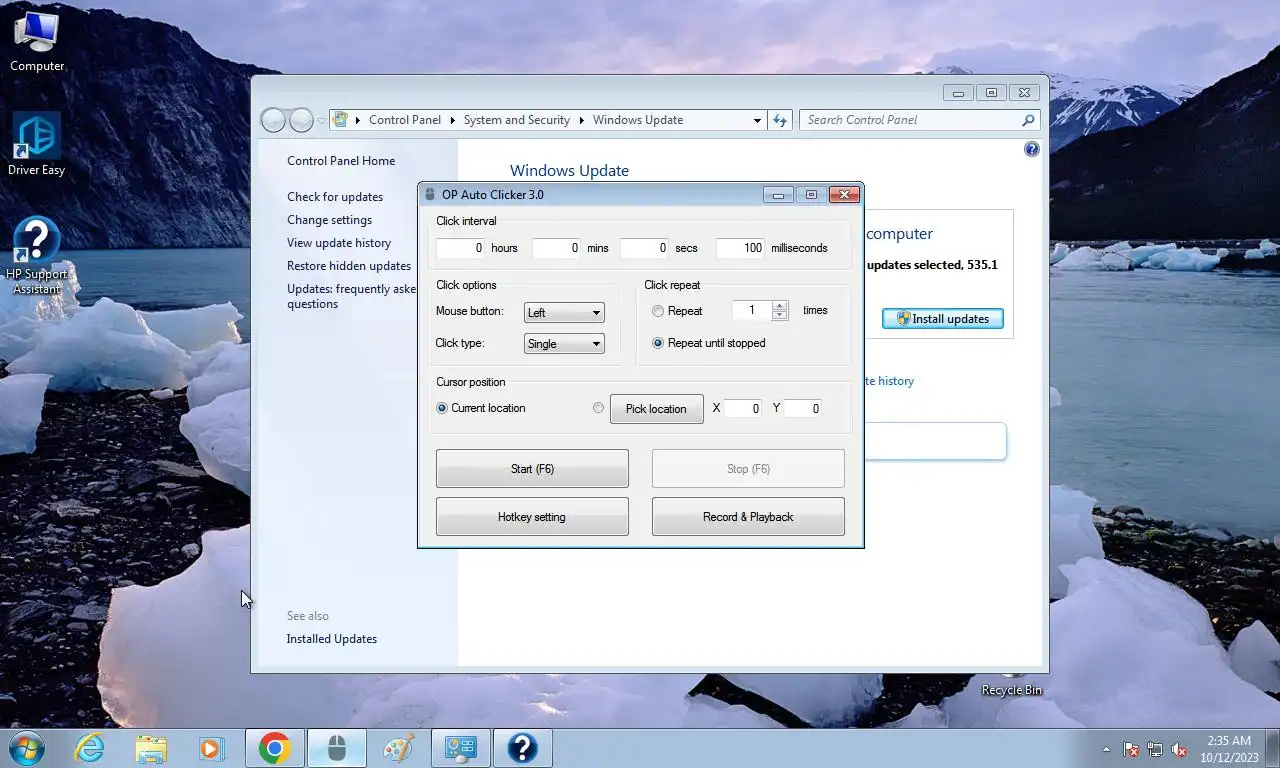Viewport: 1280px width, 768px height.
Task: Go forward in the Control Panel window
Action: point(301,120)
